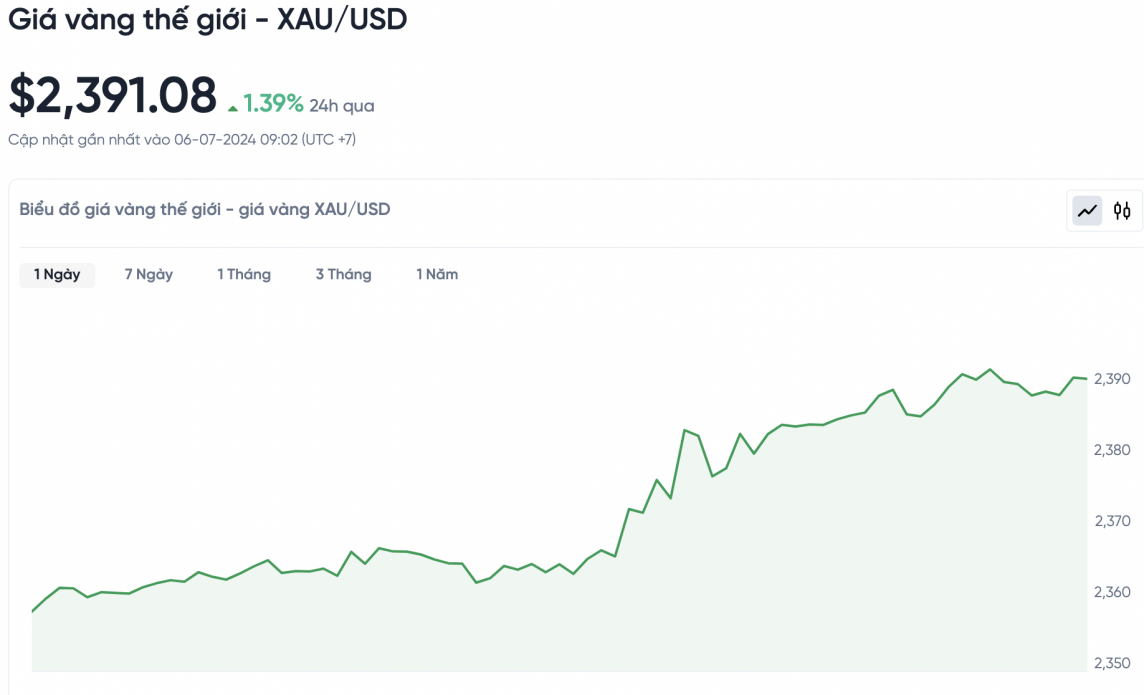Screen dimensions: 1144x695
Task: Click the 2,390 y-axis label
Action: 1112,379
